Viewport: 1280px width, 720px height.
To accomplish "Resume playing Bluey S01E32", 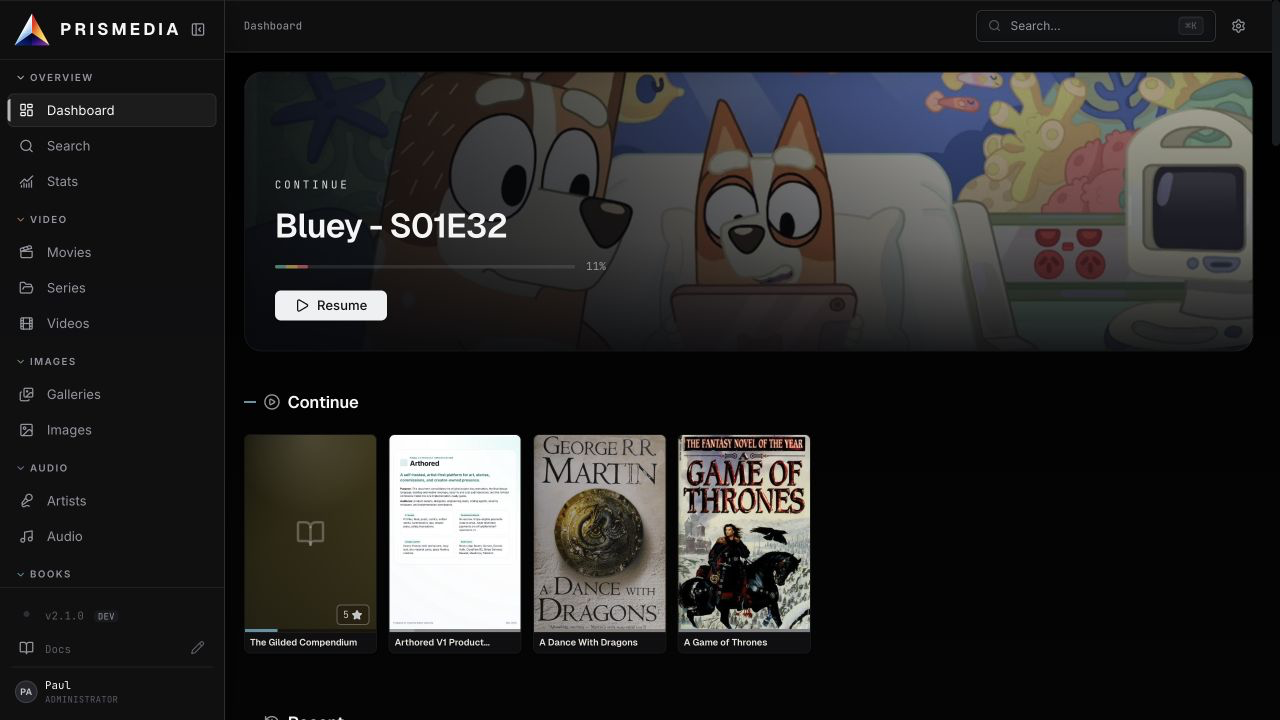I will click(x=331, y=305).
